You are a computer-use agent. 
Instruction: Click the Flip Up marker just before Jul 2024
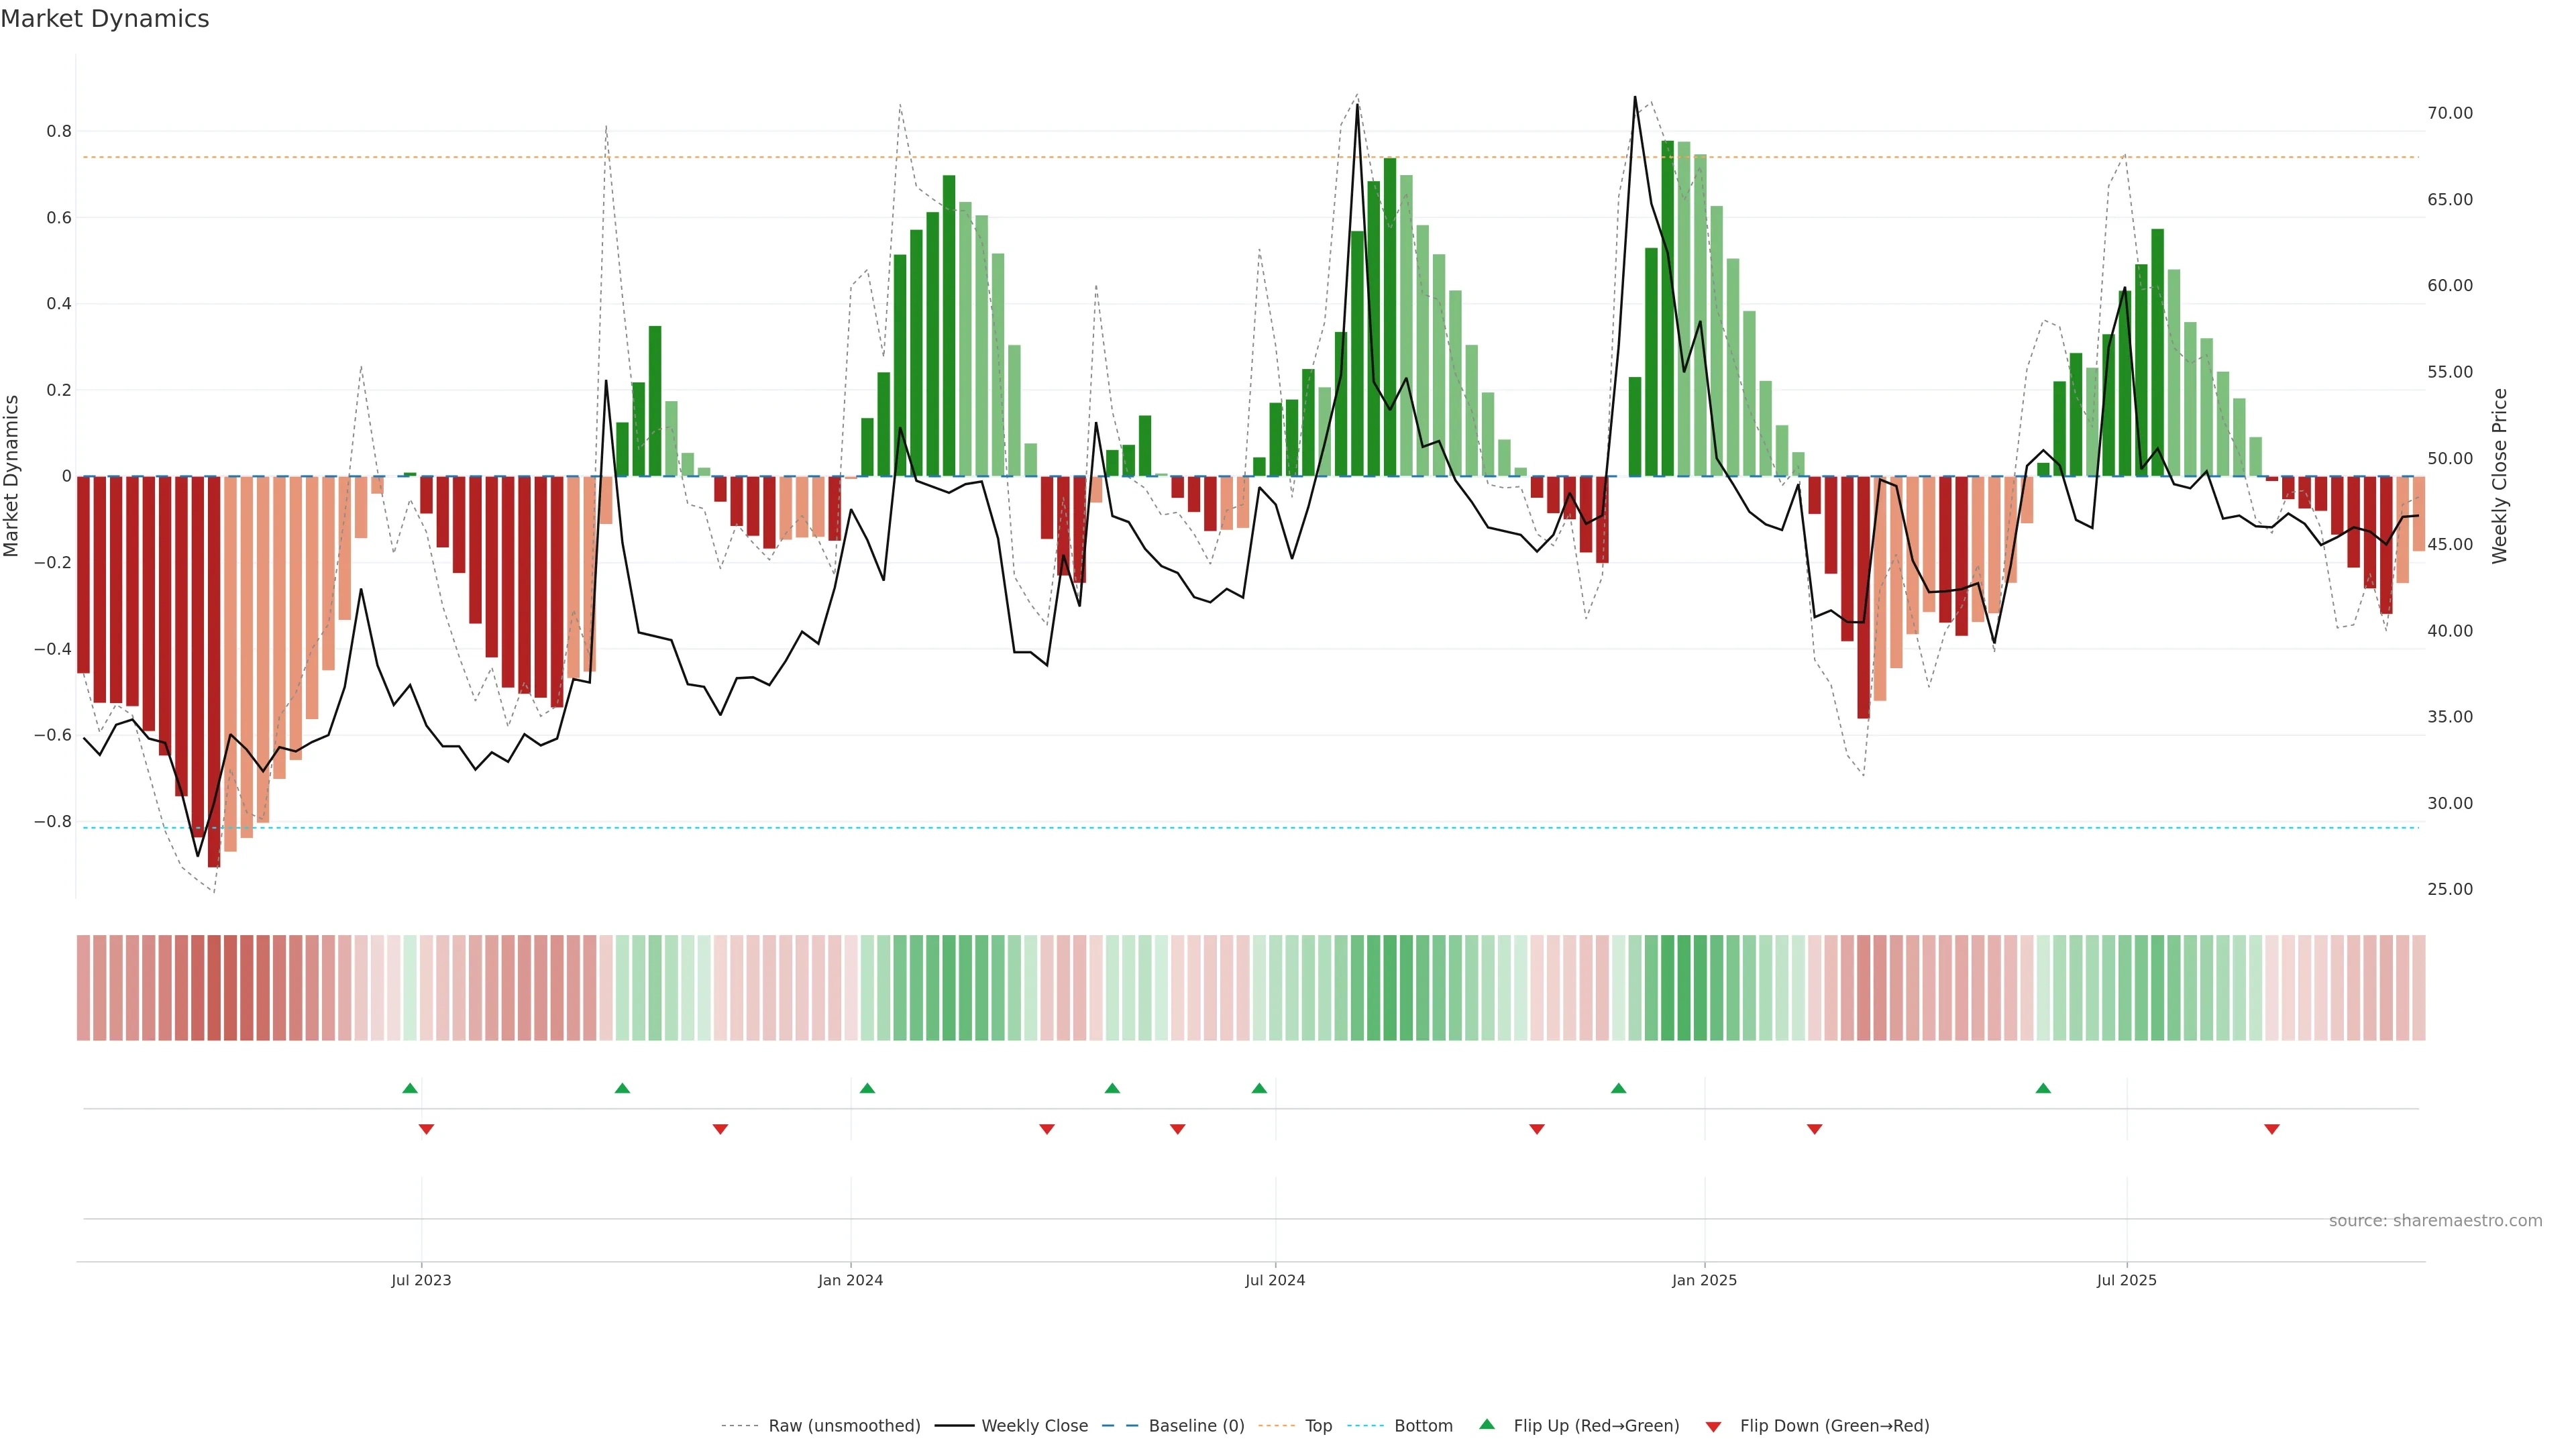coord(1259,1088)
